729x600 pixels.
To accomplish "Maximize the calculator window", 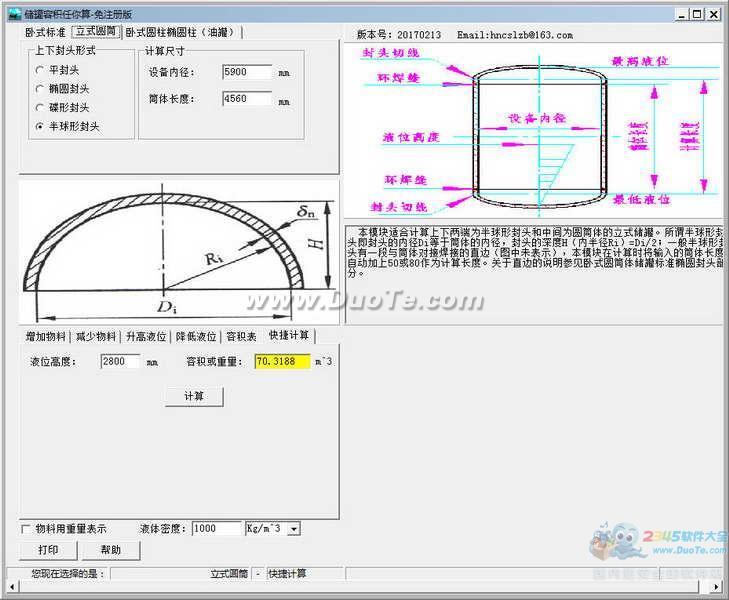I will [696, 14].
